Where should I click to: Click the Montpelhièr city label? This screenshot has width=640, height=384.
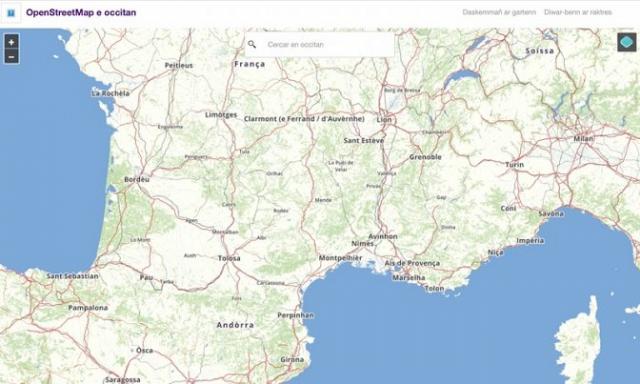point(340,258)
